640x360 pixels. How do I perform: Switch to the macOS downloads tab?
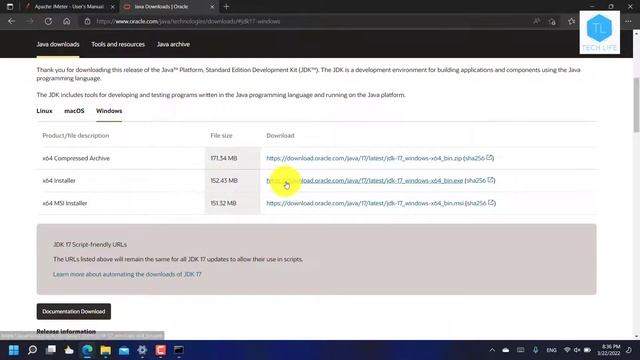(74, 111)
